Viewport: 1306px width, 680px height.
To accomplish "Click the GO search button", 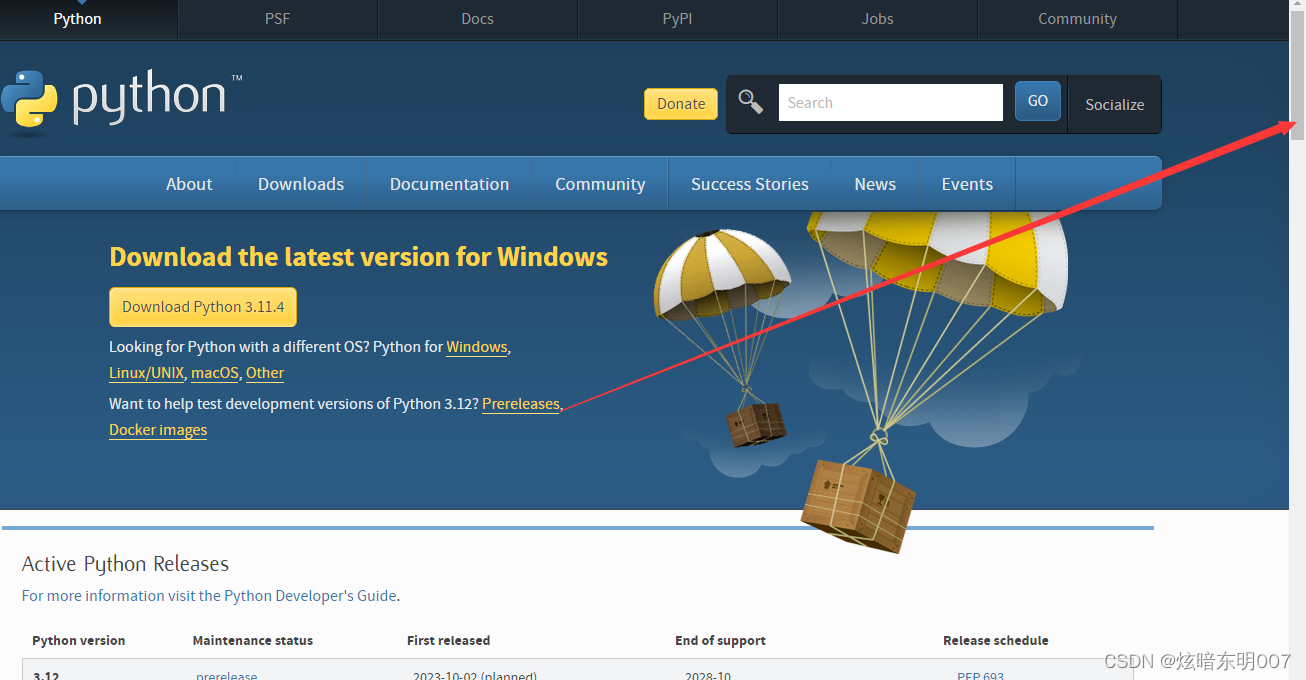I will [1038, 101].
